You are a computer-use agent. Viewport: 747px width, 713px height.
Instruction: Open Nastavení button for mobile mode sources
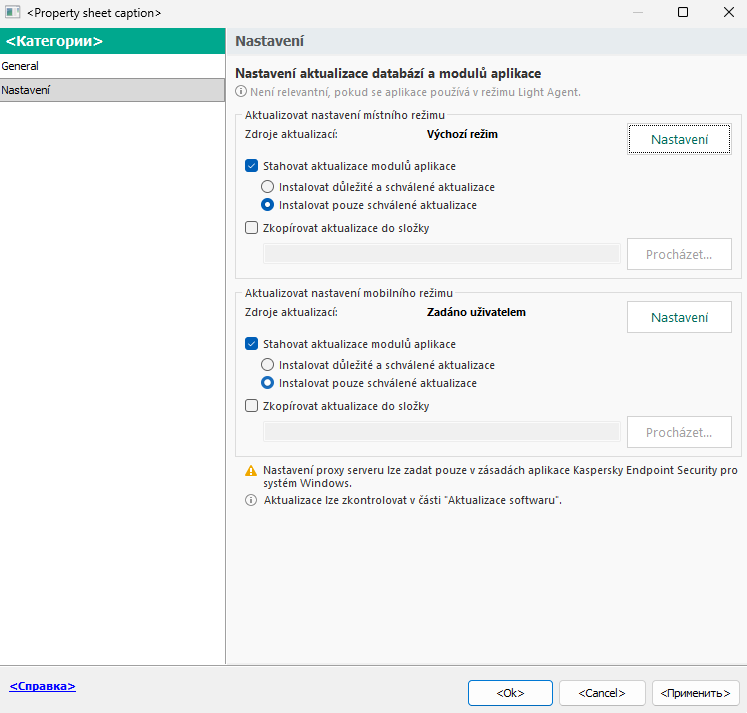tap(679, 317)
